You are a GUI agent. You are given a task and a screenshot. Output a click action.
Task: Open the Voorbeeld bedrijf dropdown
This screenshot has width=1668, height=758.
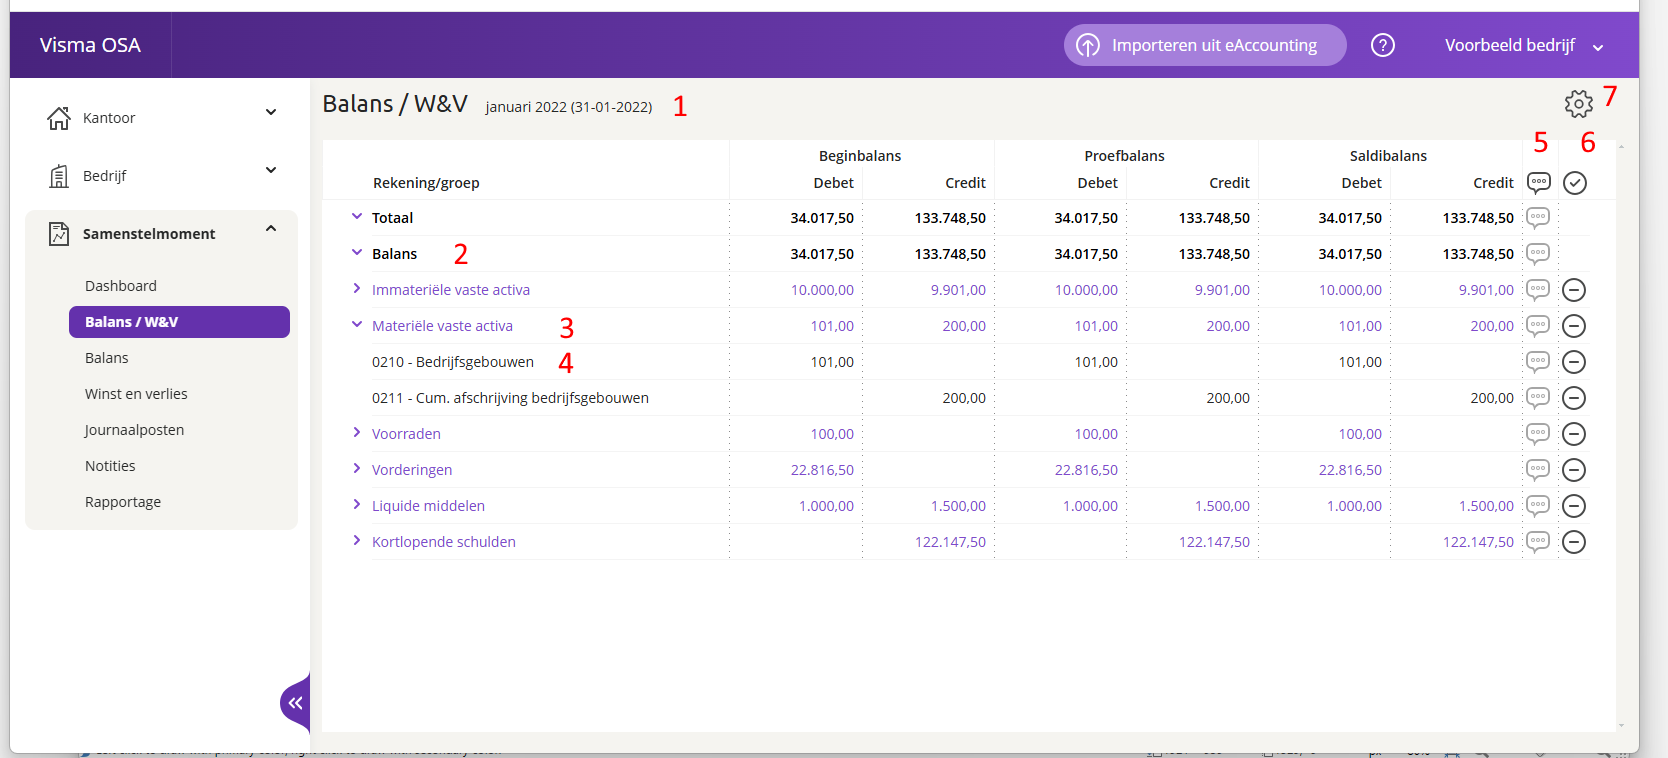[1524, 45]
